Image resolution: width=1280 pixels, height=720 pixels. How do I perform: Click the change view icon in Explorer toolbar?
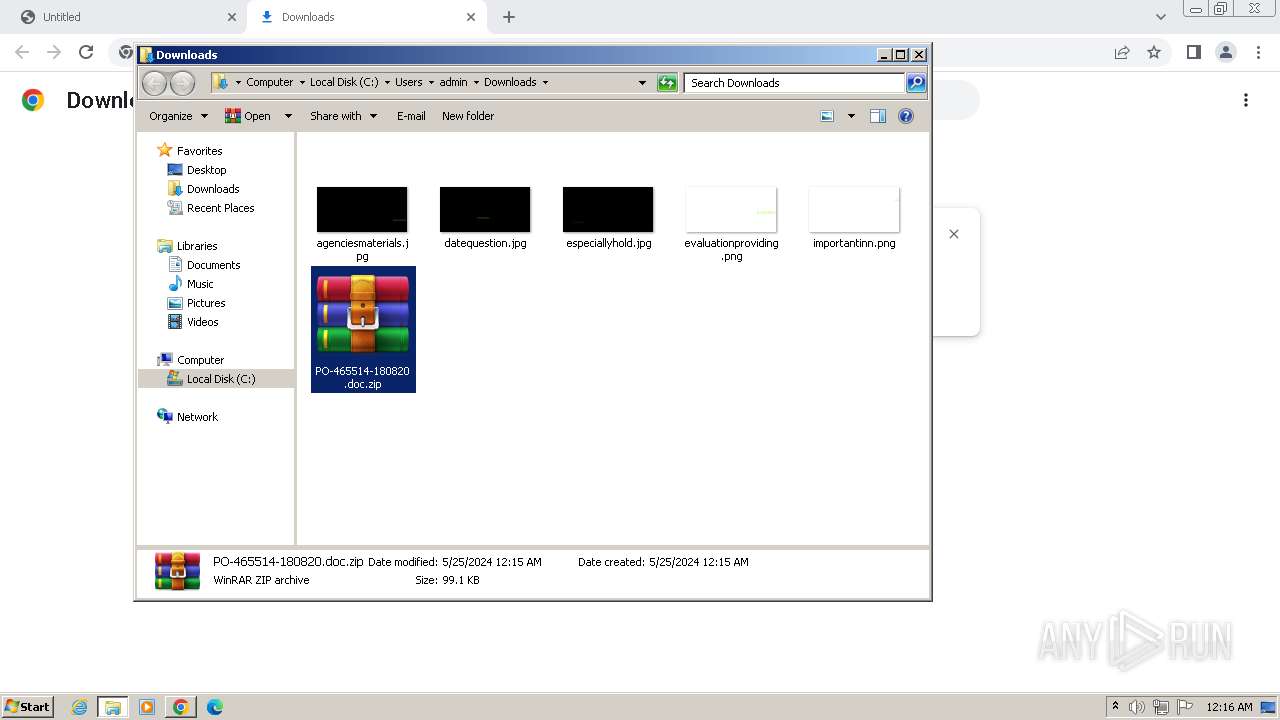click(827, 116)
